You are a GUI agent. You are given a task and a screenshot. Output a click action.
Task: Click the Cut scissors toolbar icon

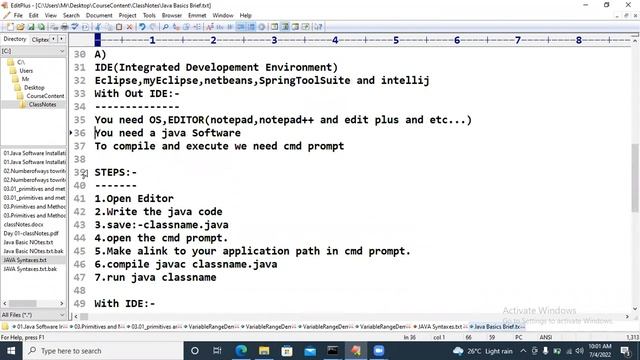pos(98,27)
